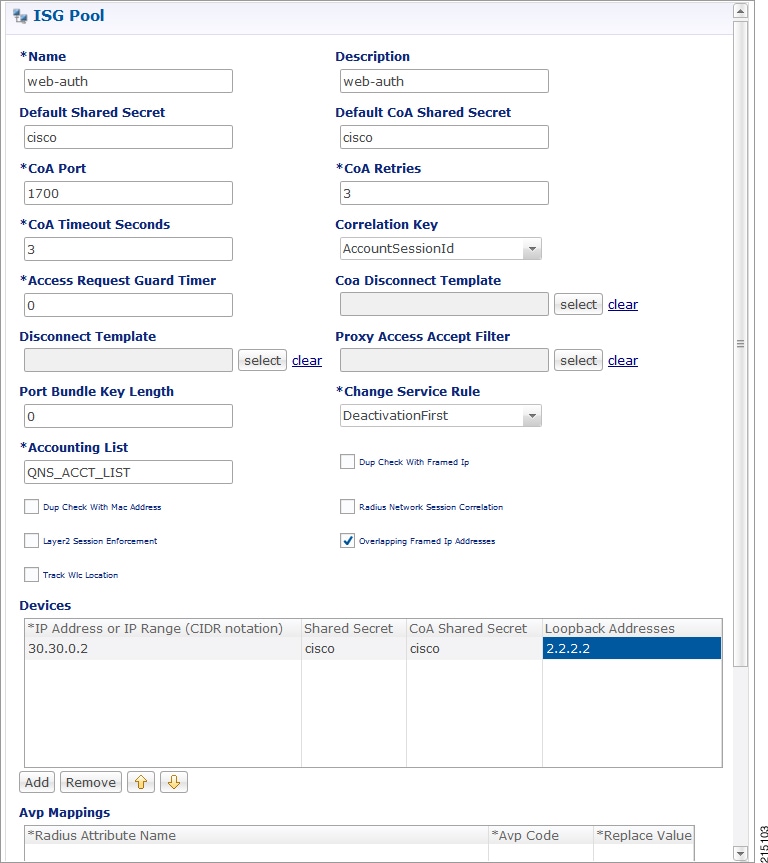Uncheck Overlapping Framed Ip Addresses
The image size is (768, 863).
347,541
